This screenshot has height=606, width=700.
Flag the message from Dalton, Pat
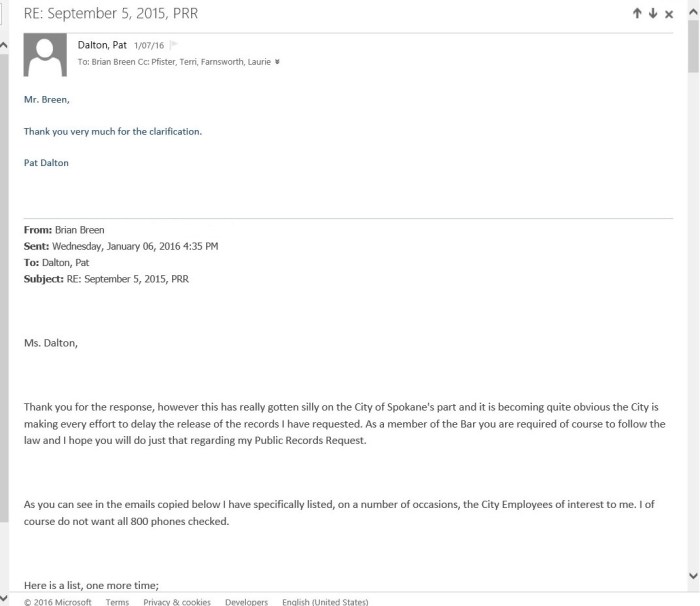pos(174,45)
